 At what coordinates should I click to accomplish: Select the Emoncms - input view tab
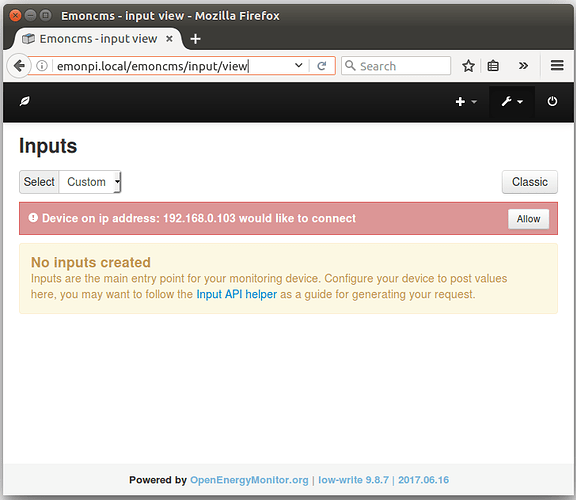(x=98, y=39)
